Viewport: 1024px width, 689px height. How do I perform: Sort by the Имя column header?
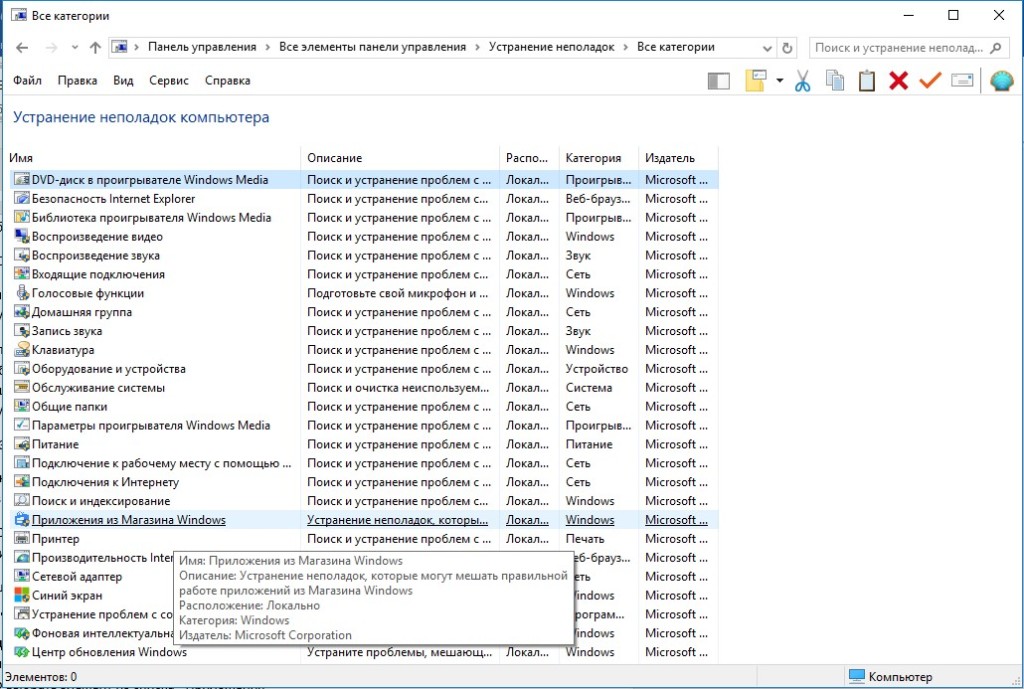[21, 158]
